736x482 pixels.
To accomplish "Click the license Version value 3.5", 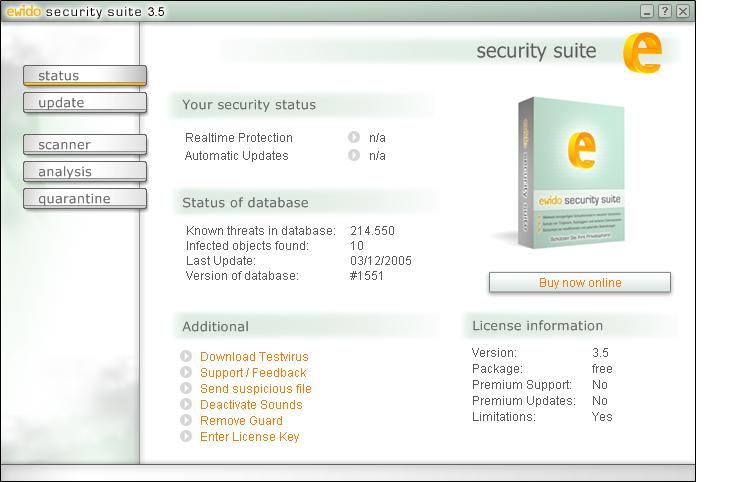I will click(600, 352).
